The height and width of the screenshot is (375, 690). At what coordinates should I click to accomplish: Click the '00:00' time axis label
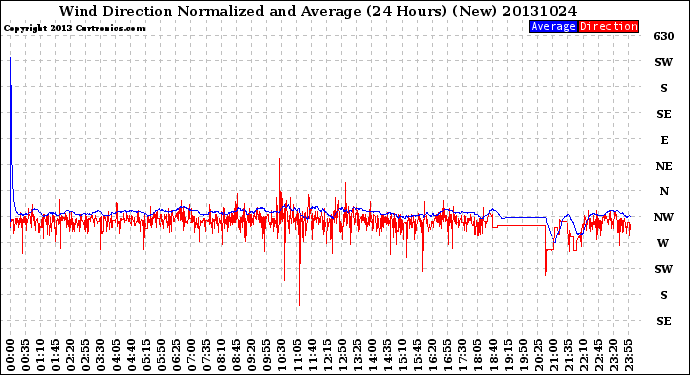pyautogui.click(x=11, y=355)
